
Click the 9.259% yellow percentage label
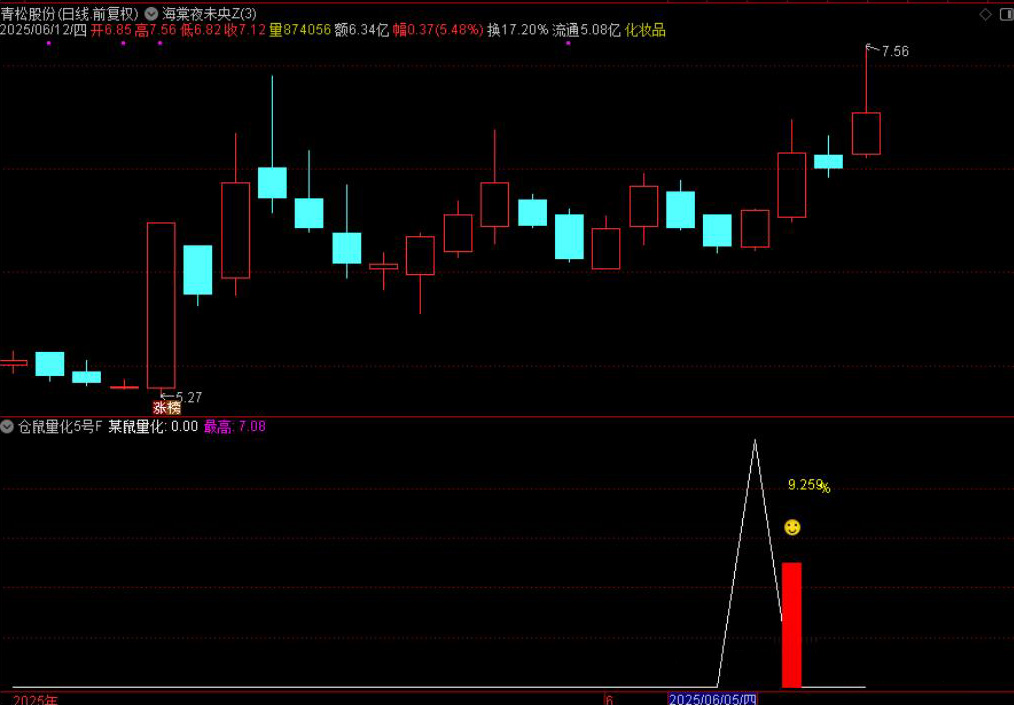tap(808, 486)
